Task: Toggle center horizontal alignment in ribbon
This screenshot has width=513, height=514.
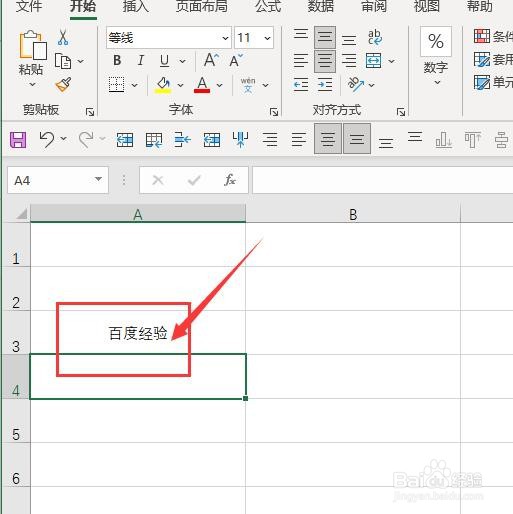Action: click(x=325, y=61)
